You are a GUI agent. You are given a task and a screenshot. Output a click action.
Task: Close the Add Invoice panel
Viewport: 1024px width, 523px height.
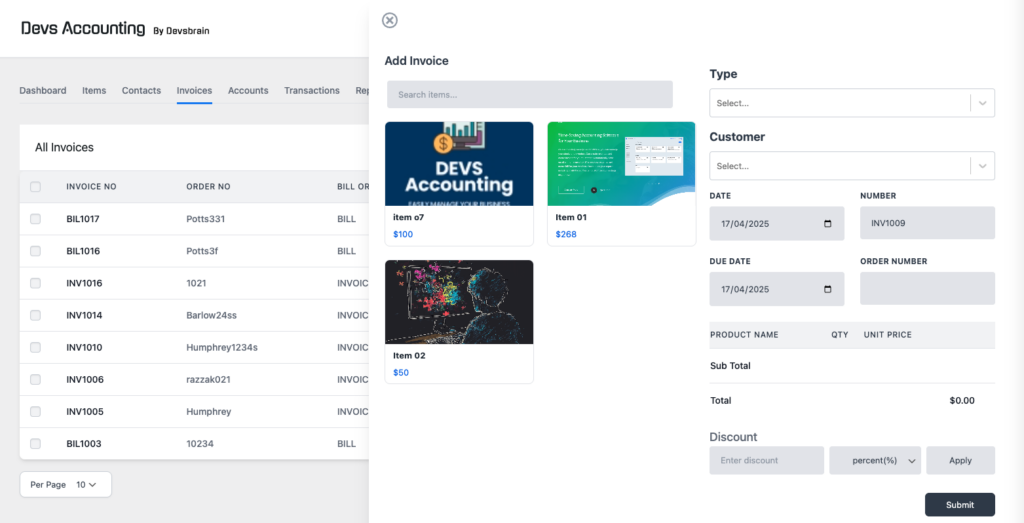tap(390, 20)
